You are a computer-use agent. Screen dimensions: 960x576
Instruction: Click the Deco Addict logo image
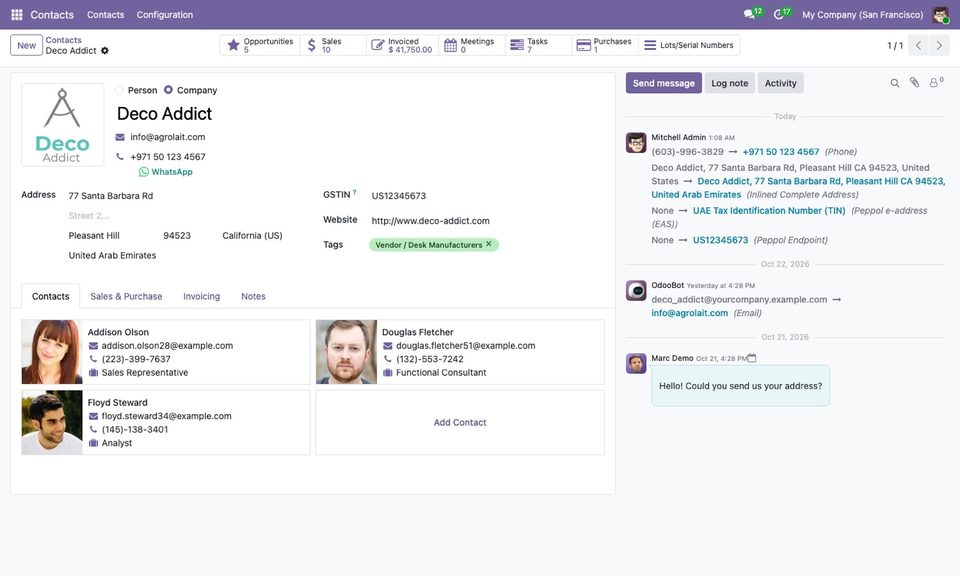[62, 125]
